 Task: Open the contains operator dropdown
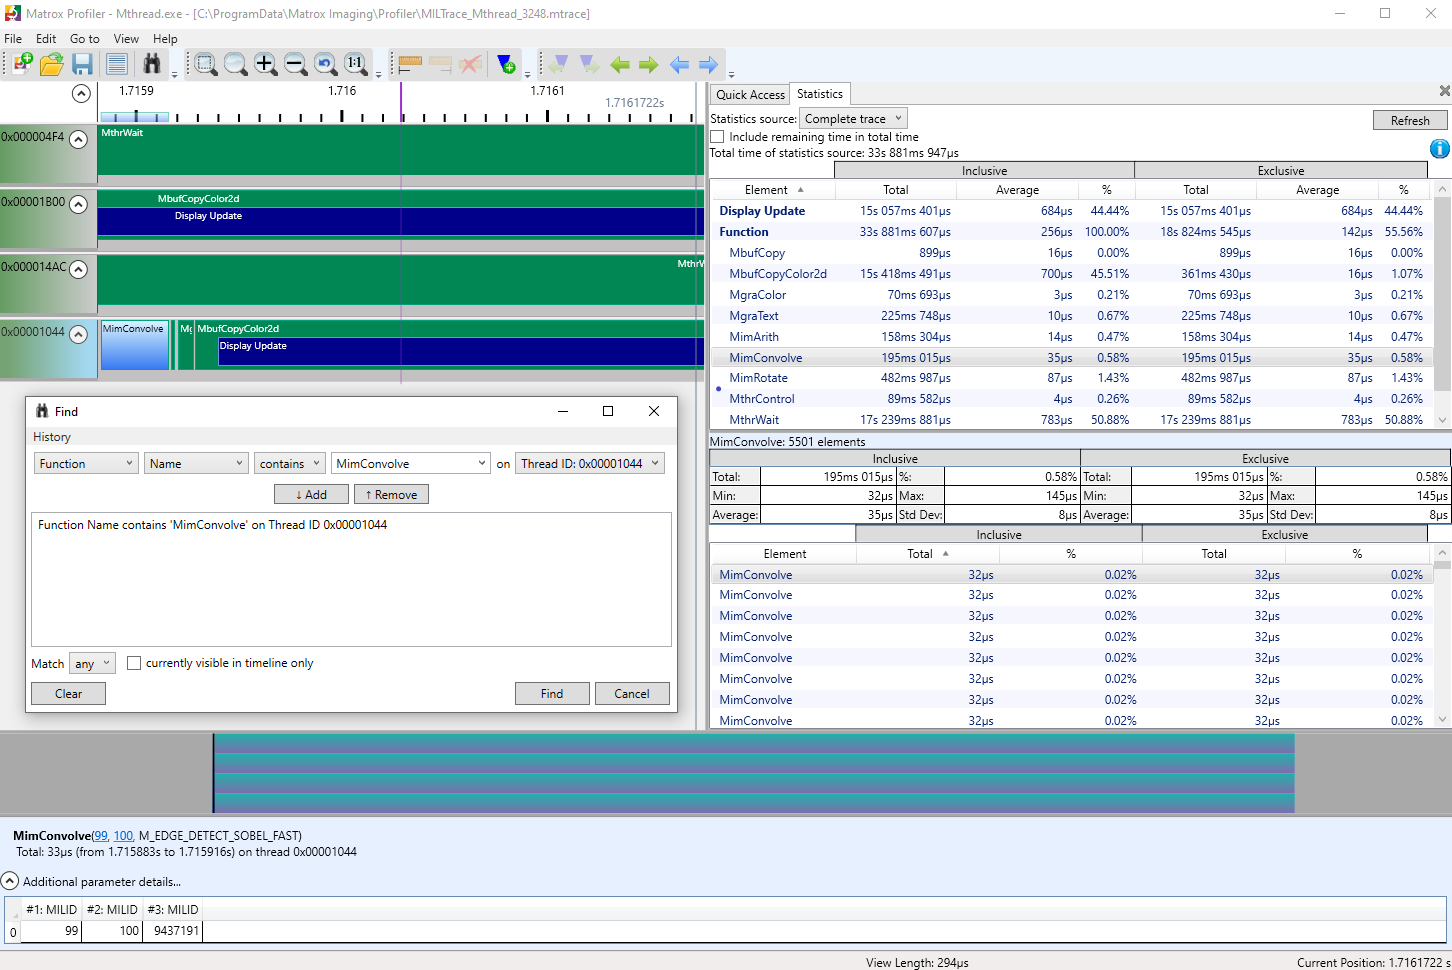290,464
